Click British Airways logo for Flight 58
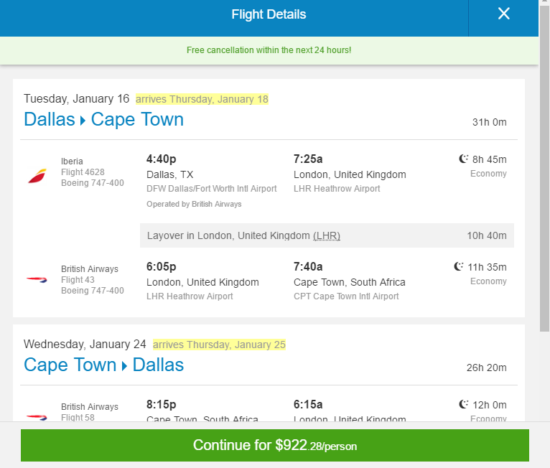 pos(37,417)
